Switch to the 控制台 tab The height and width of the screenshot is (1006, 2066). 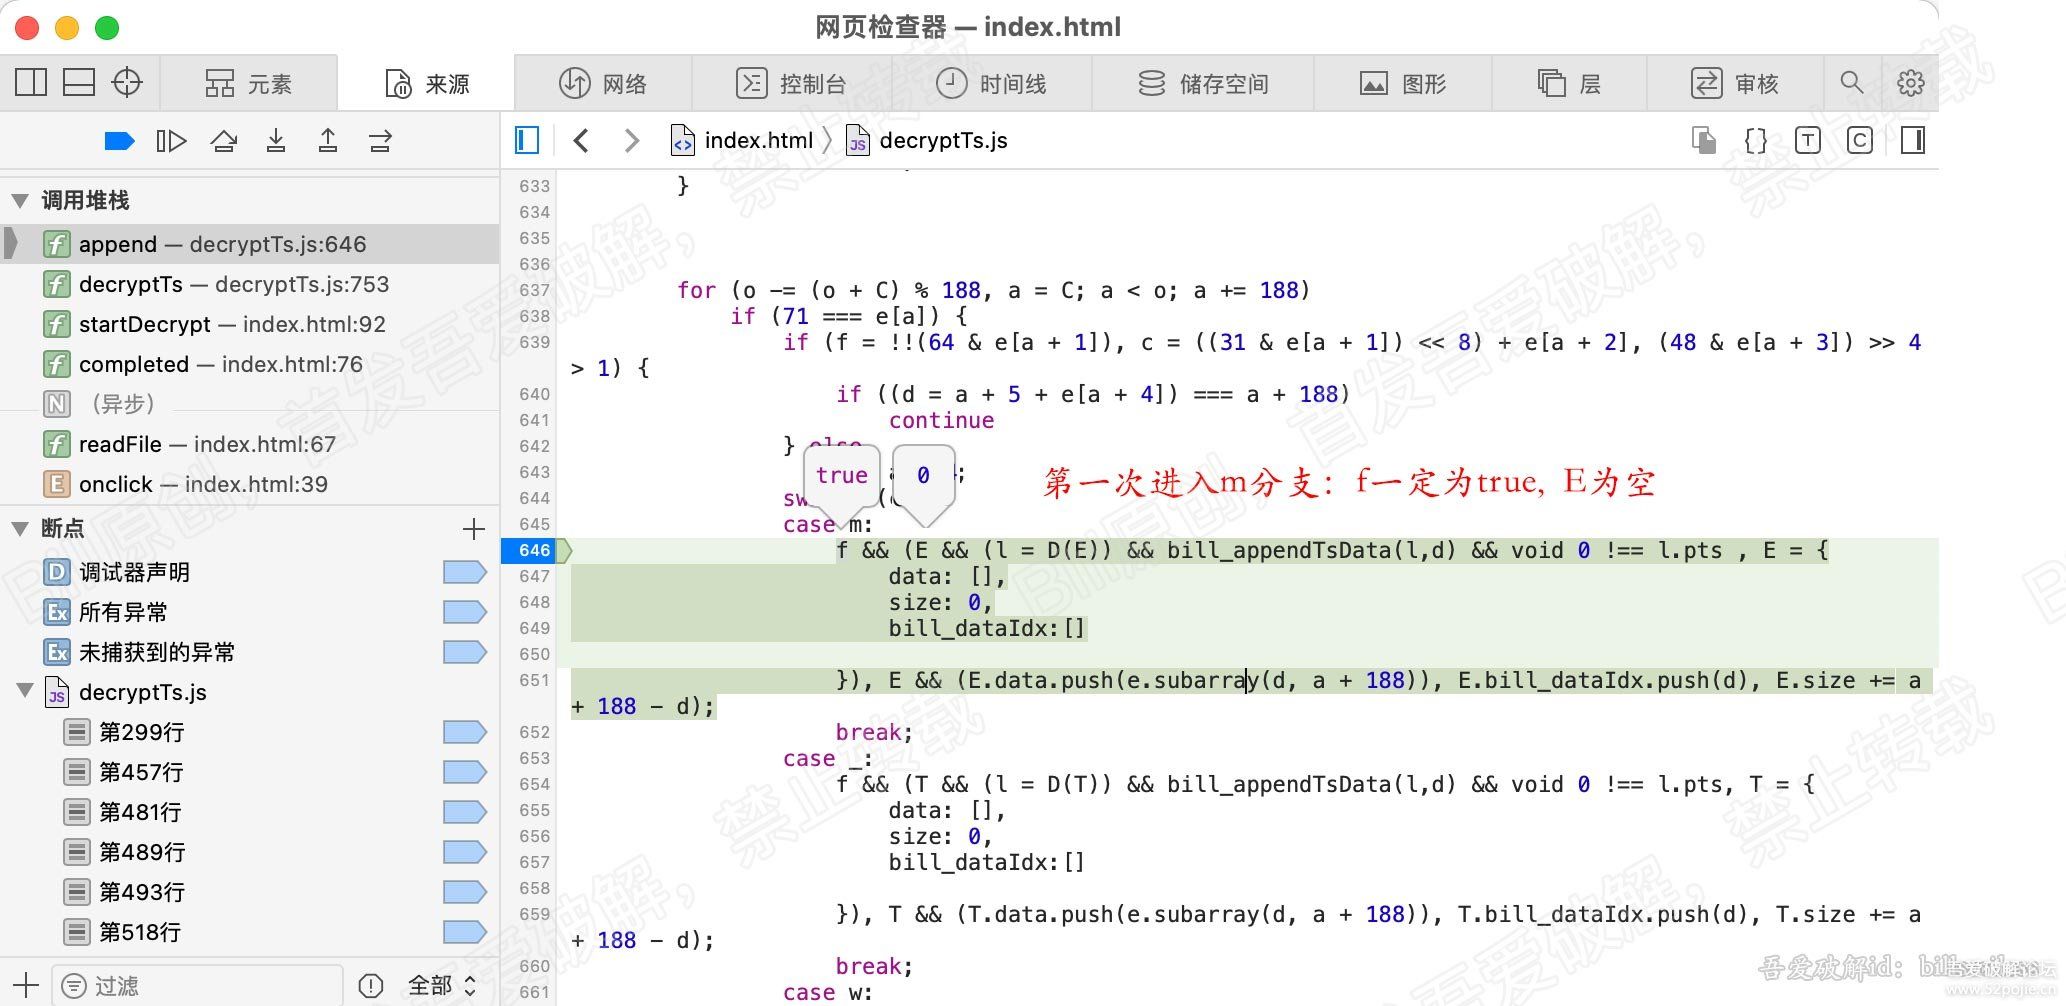point(793,83)
